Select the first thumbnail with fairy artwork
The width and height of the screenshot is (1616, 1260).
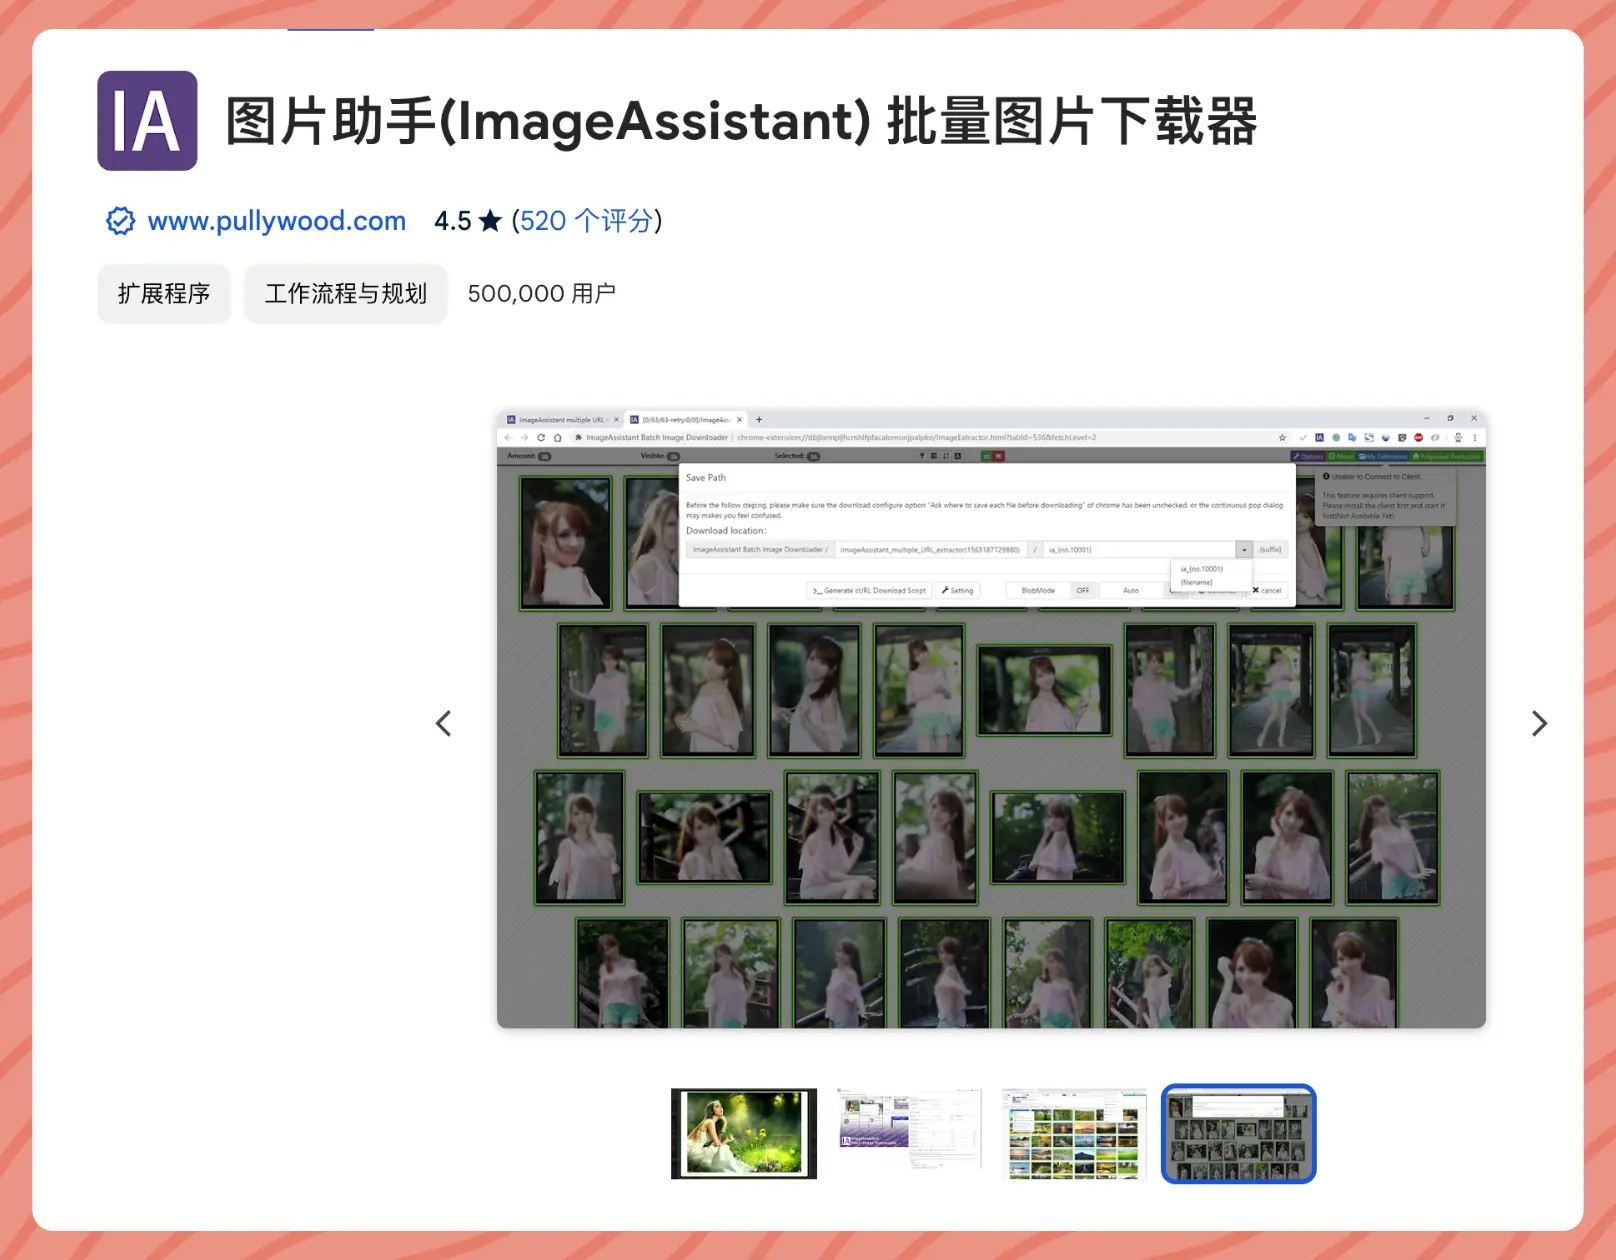(x=744, y=1133)
